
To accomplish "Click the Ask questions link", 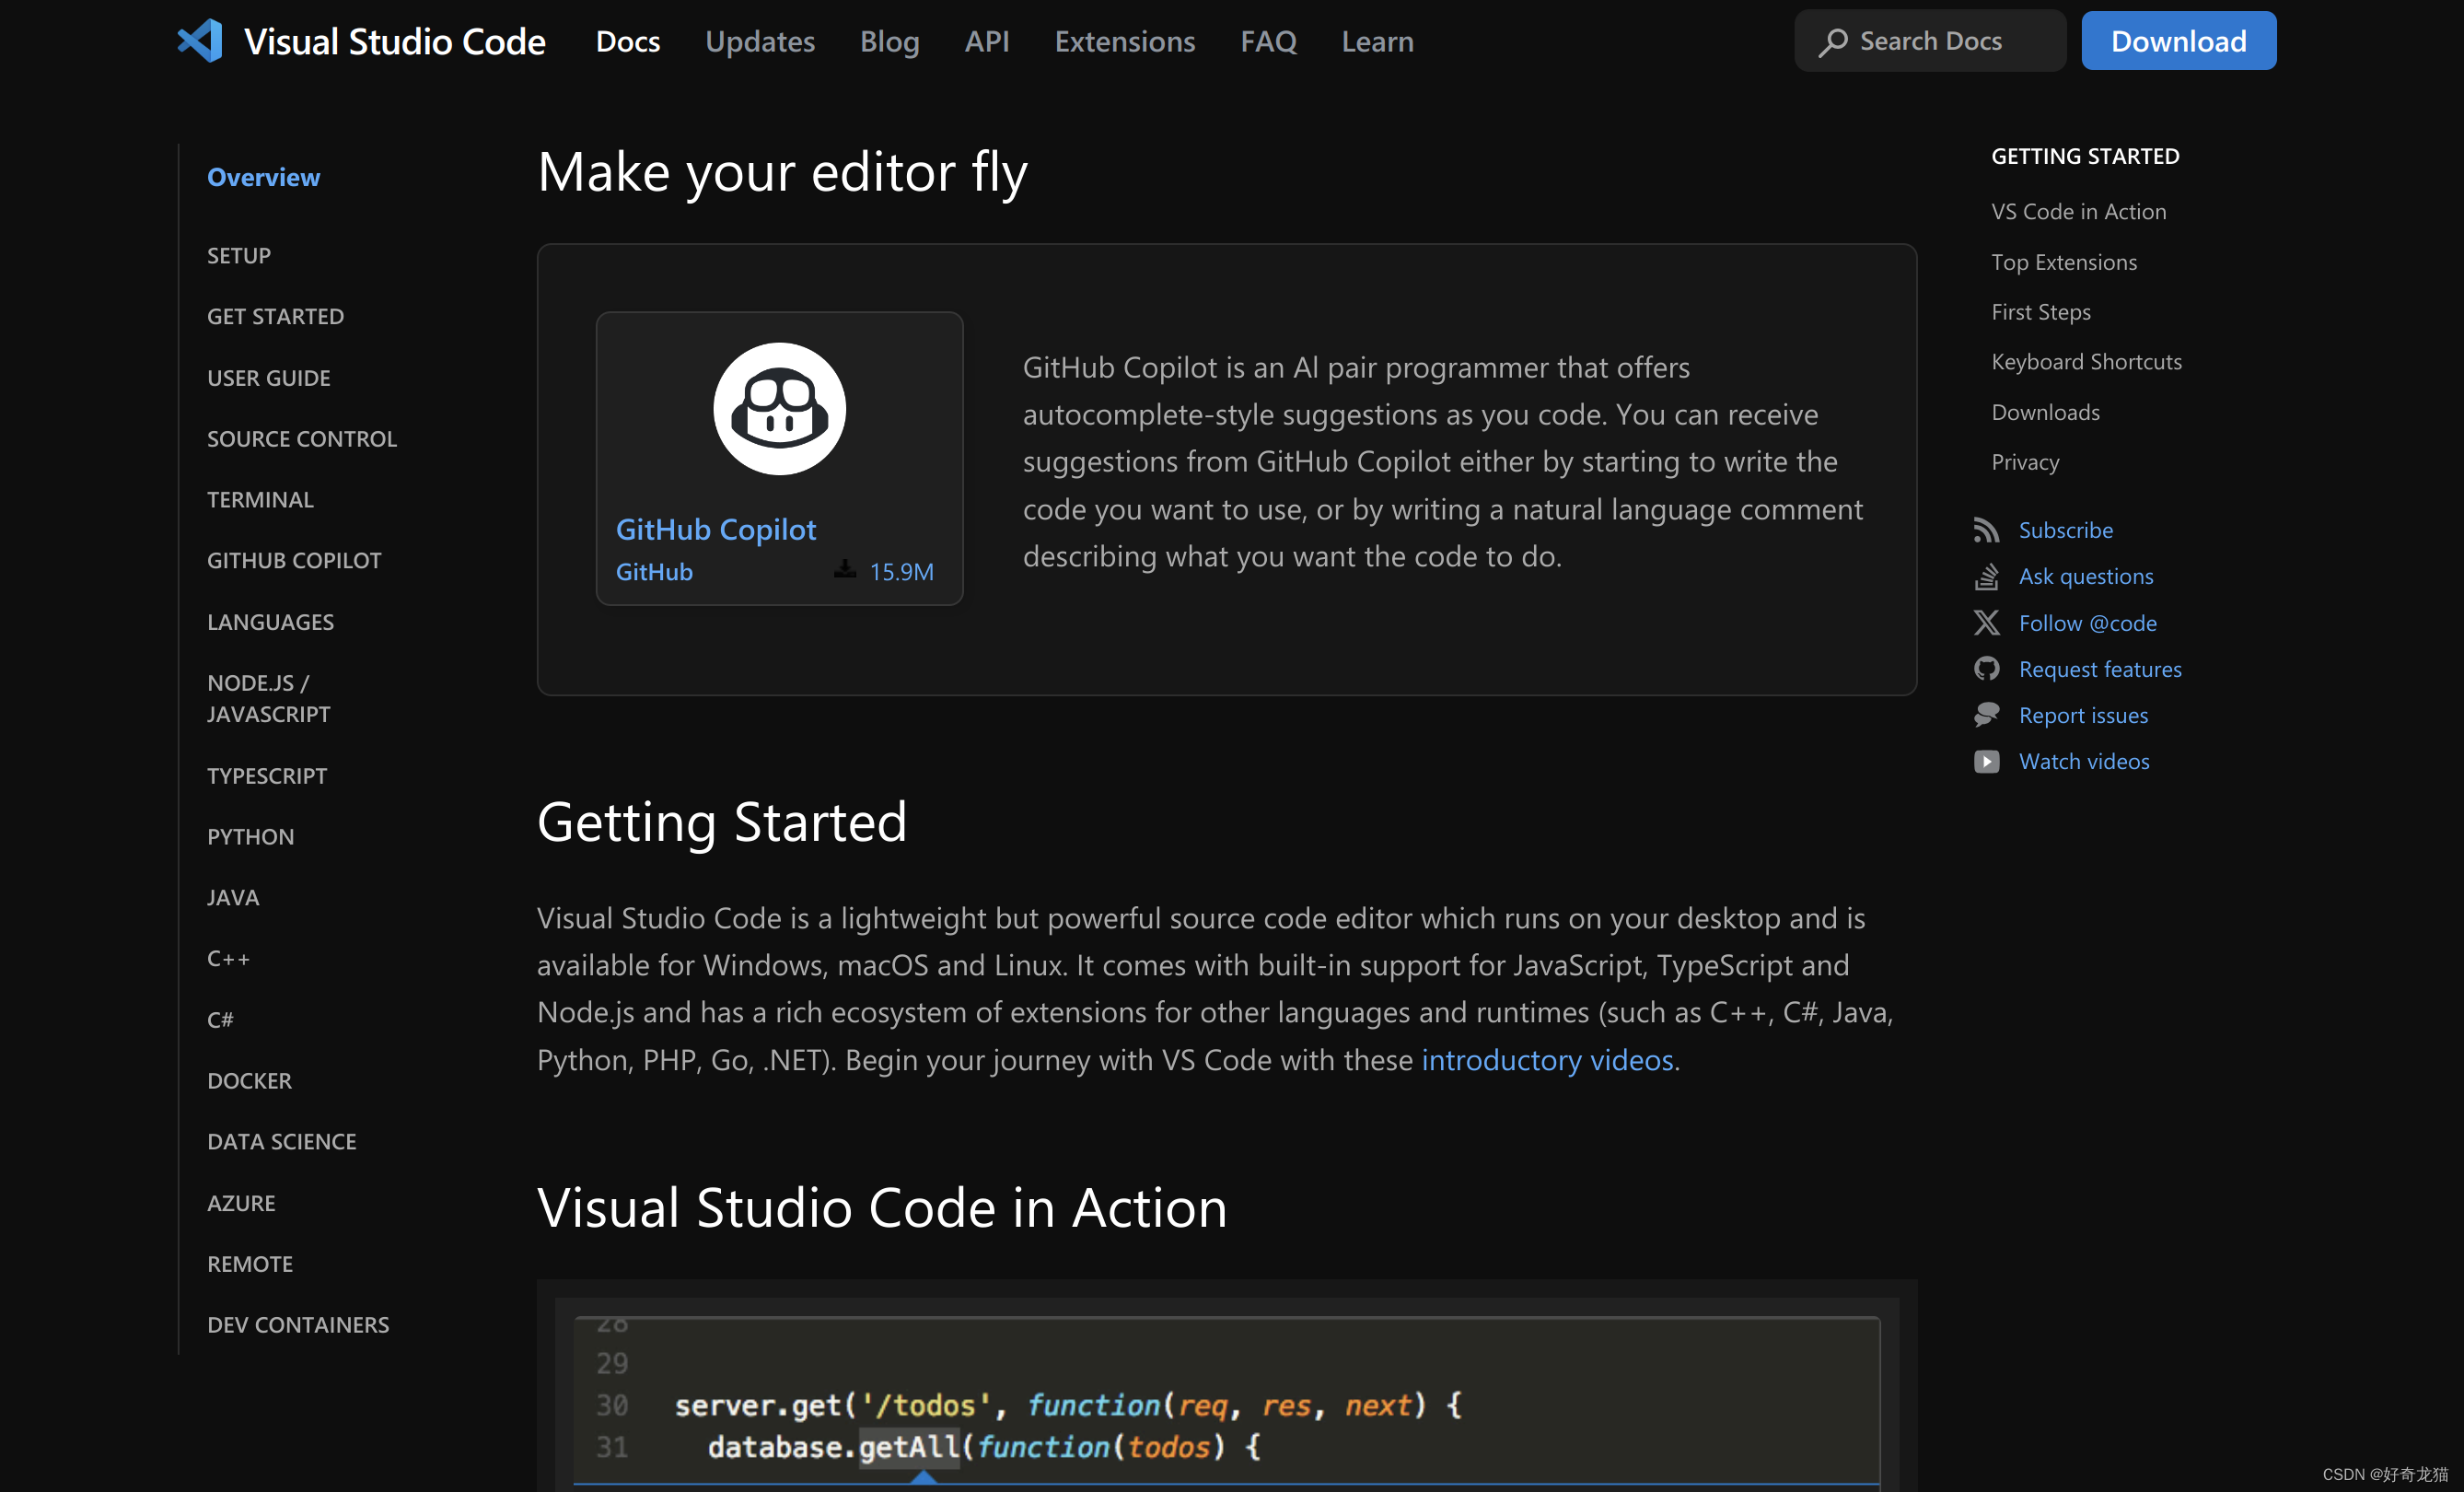I will (x=2085, y=576).
